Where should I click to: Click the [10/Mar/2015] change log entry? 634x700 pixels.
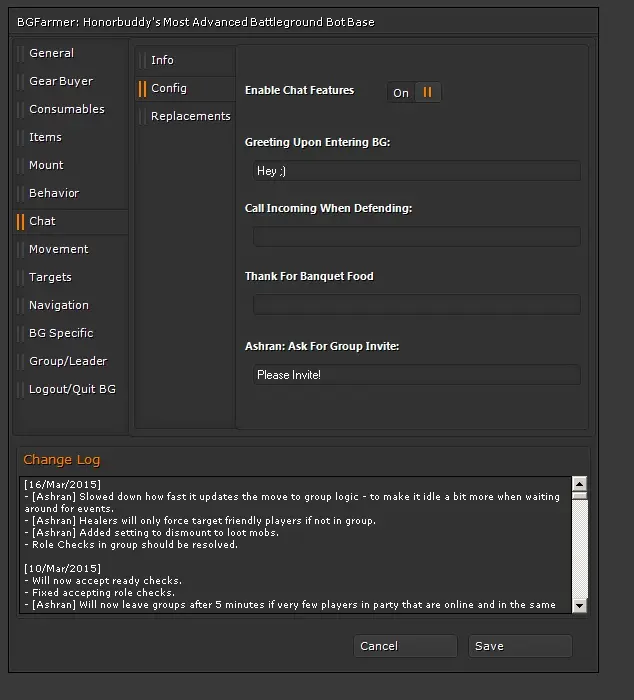63,568
